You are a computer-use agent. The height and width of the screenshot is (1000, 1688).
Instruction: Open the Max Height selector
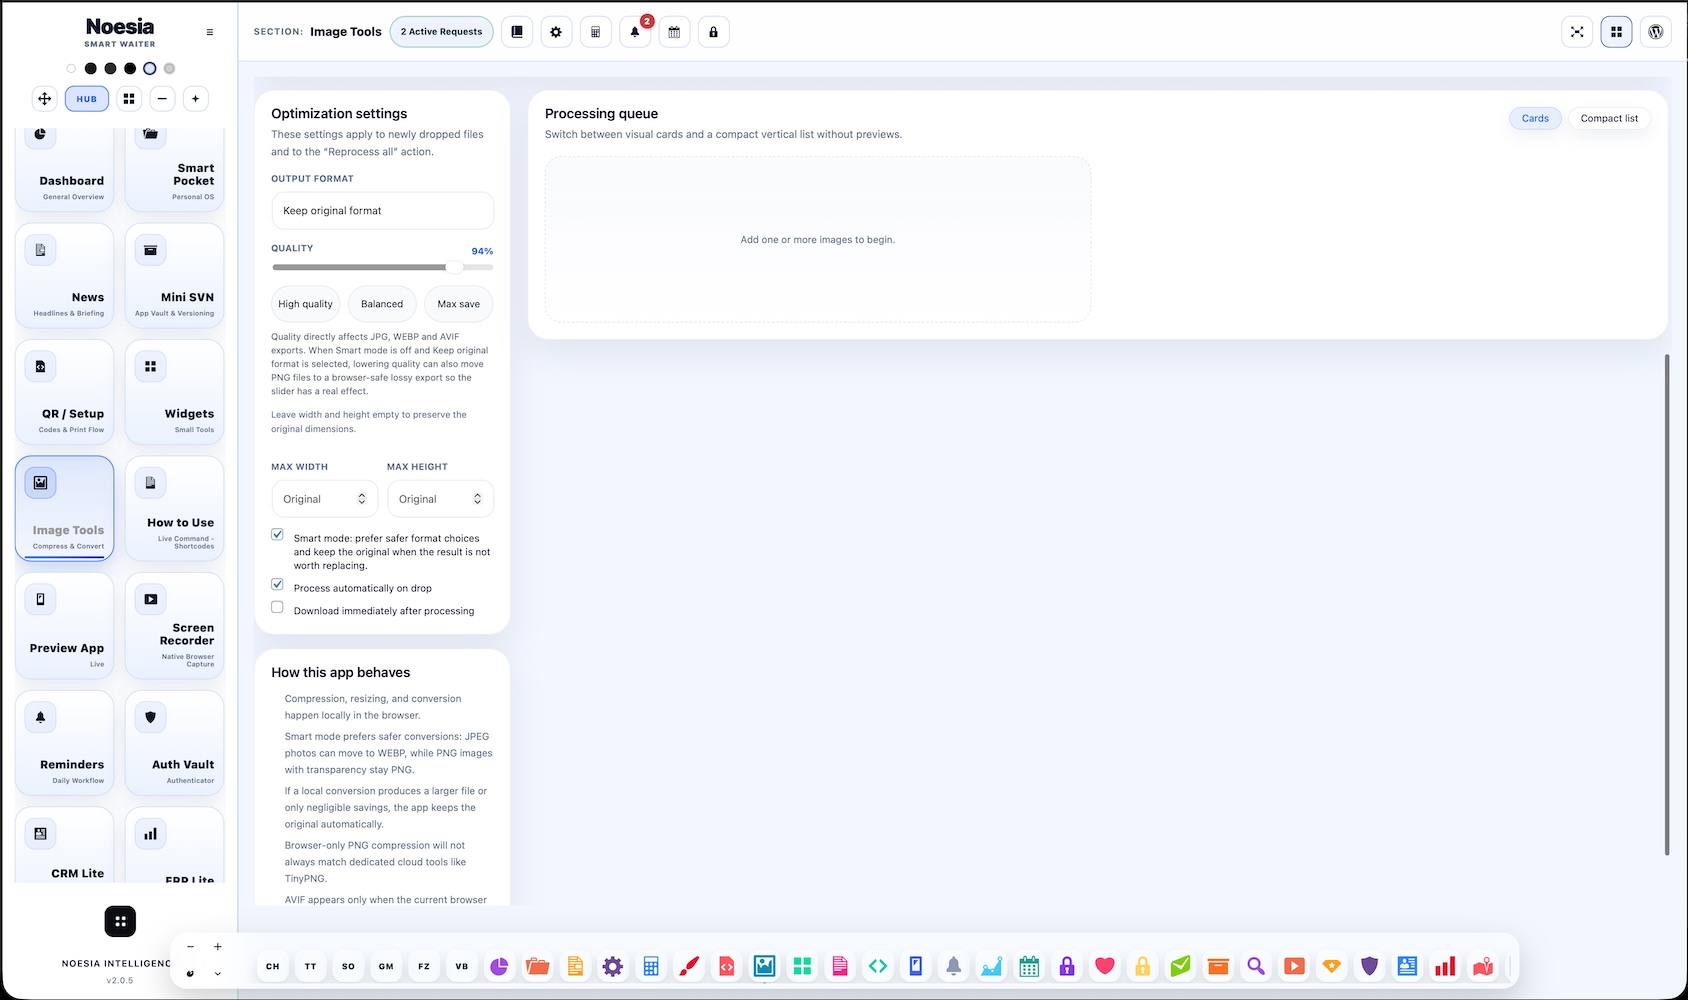pos(440,499)
